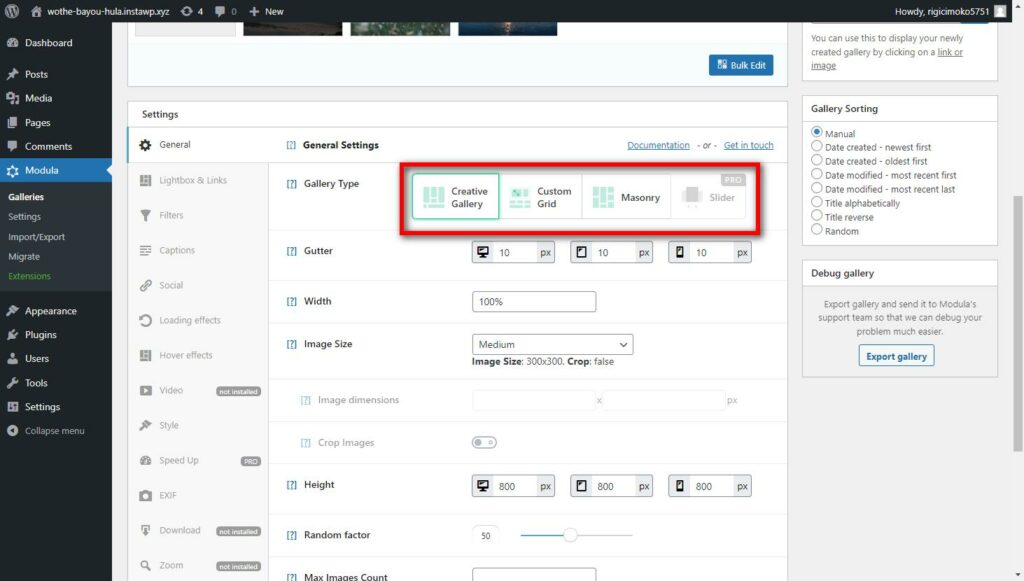The image size is (1024, 581).
Task: Select Title alphabetically sorting option
Action: 817,203
